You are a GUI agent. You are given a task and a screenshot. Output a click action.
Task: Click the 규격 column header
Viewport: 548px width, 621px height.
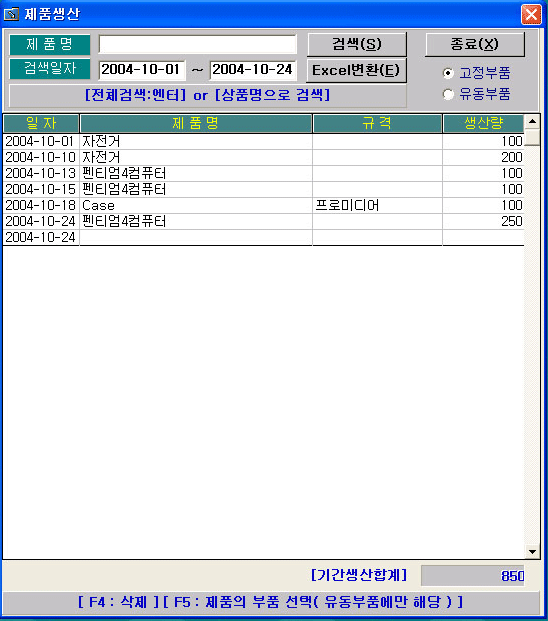pyautogui.click(x=377, y=124)
